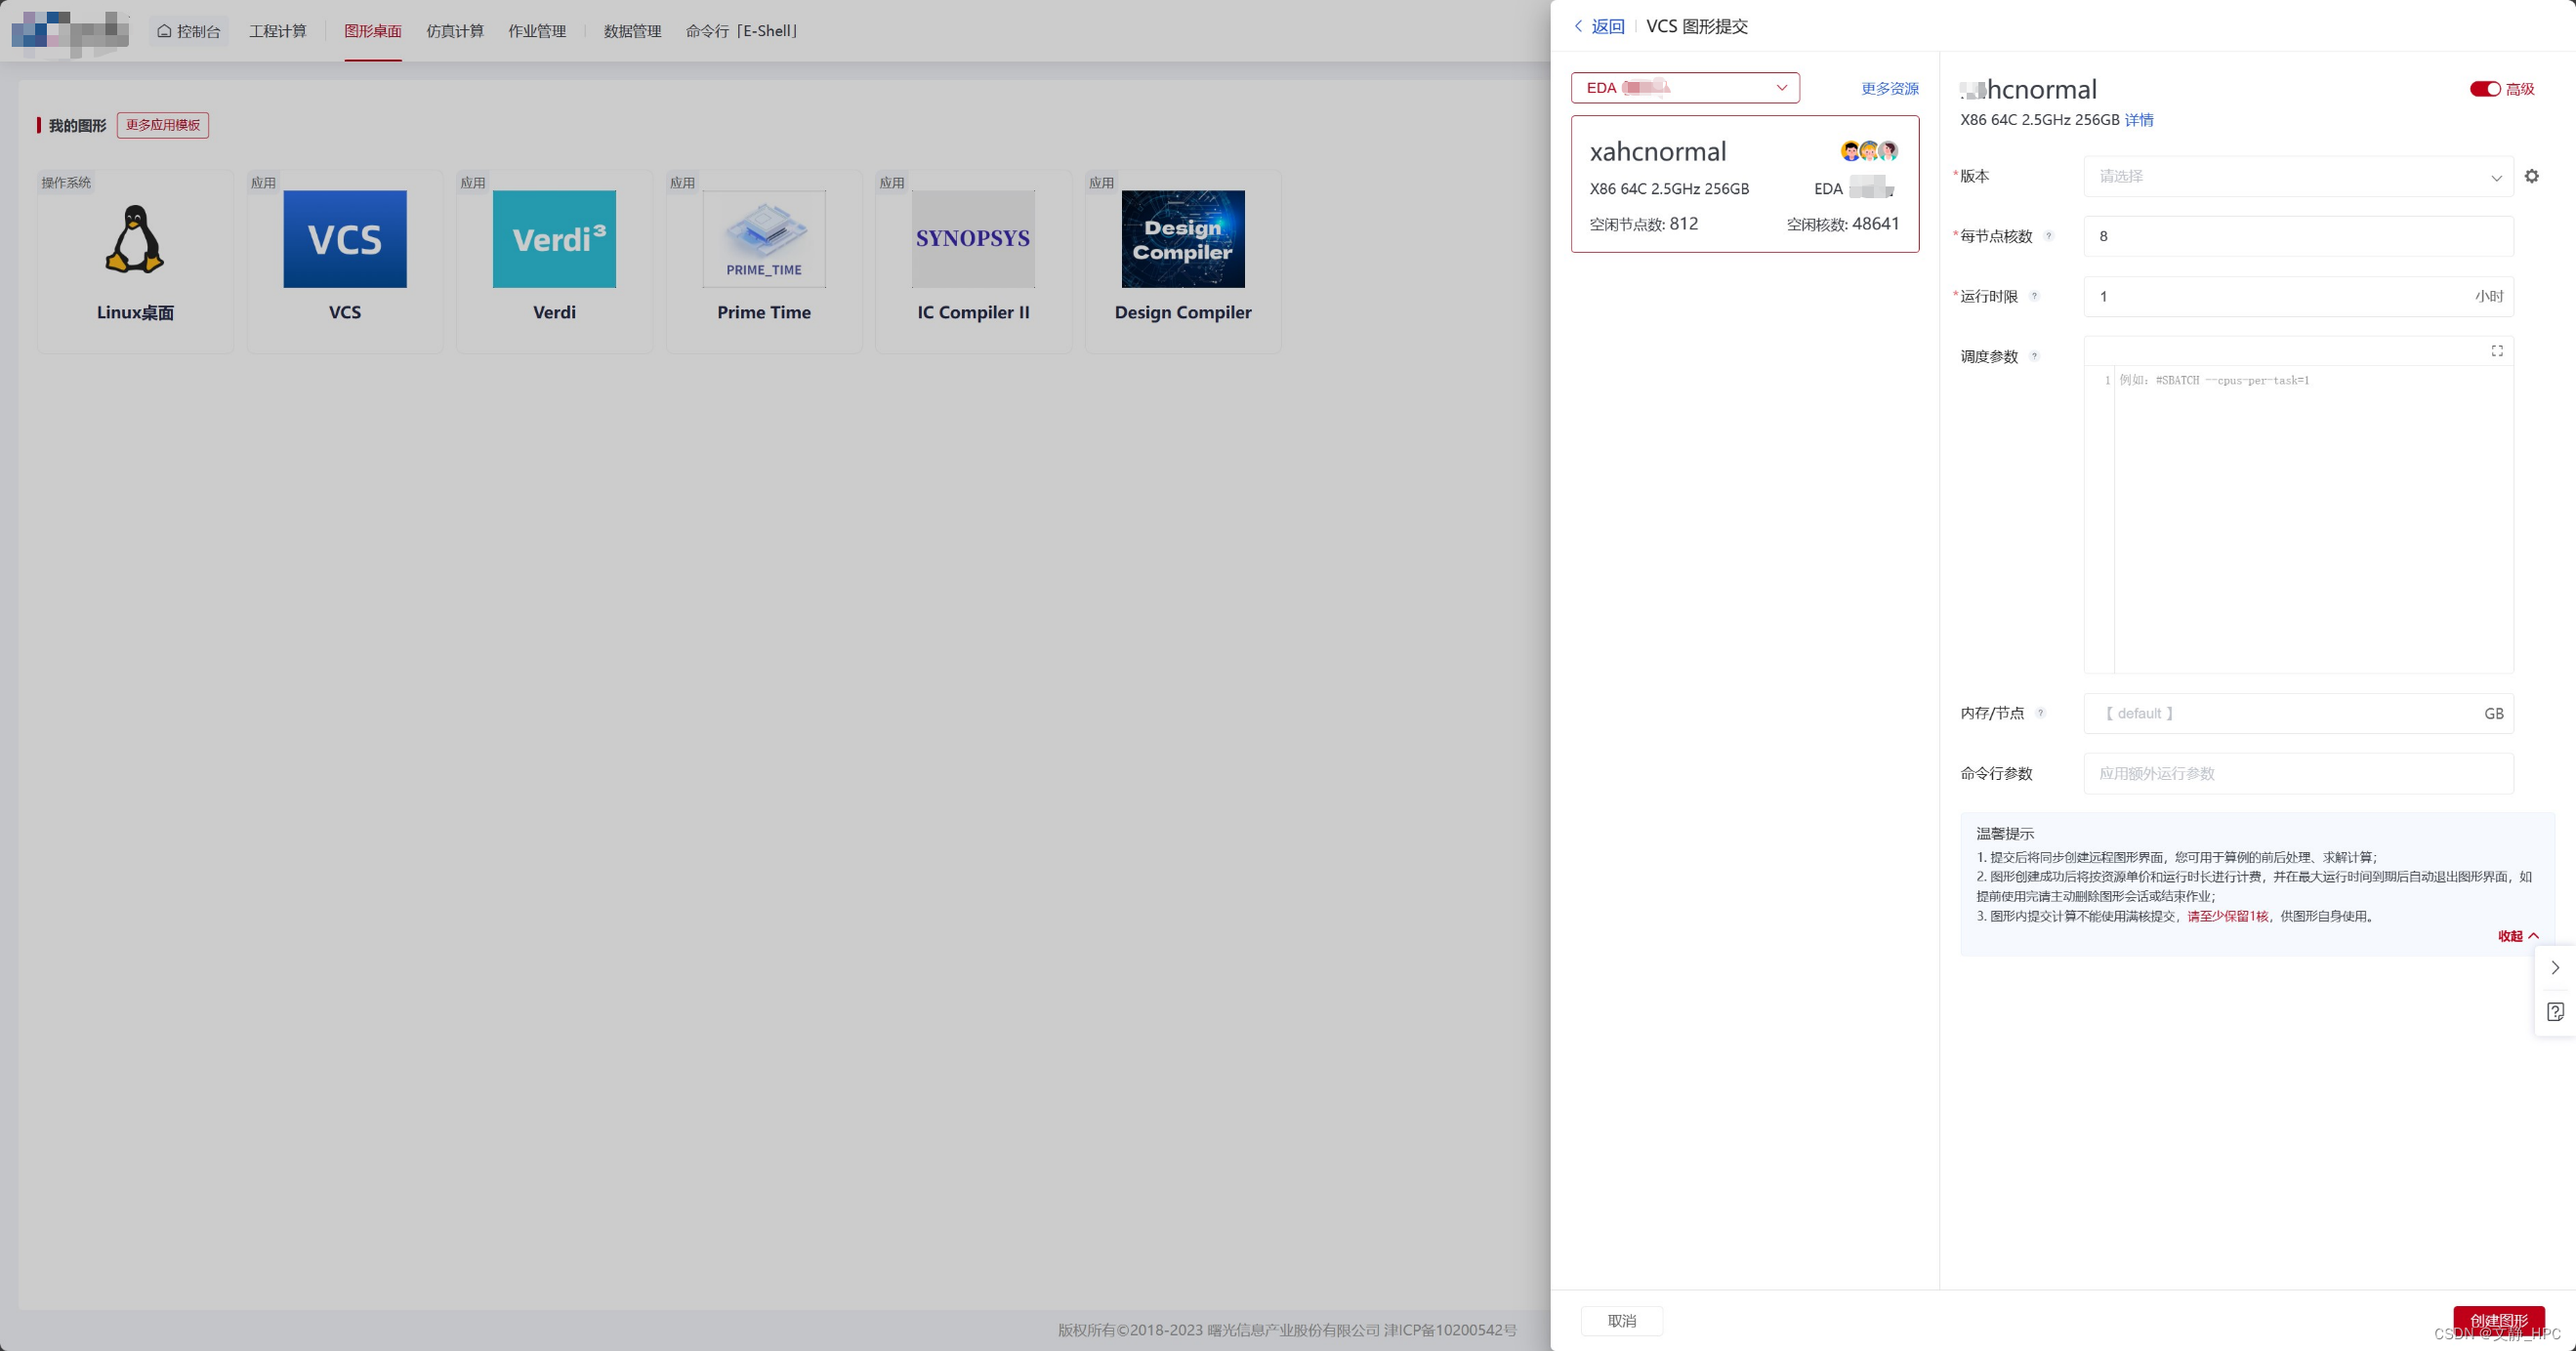2576x1351 pixels.
Task: Open the IC Compiler II Synopsys icon
Action: [x=973, y=239]
